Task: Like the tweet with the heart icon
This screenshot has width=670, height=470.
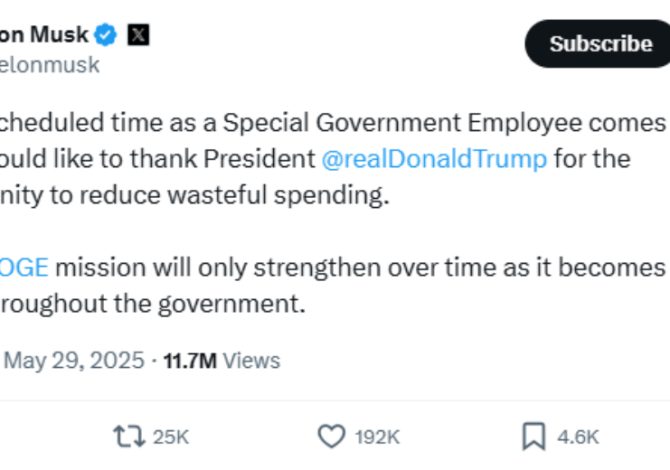Action: coord(331,436)
